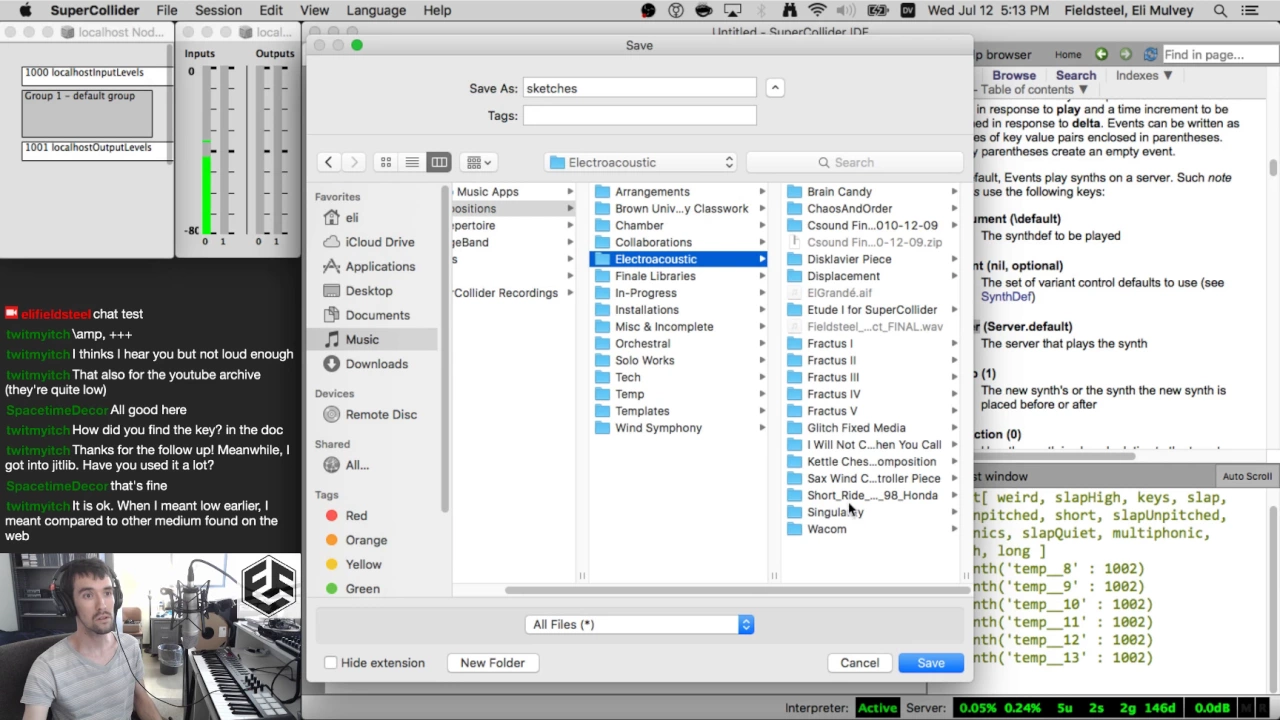Open the Electroacoustic location popup
The image size is (1280, 720).
coord(641,162)
